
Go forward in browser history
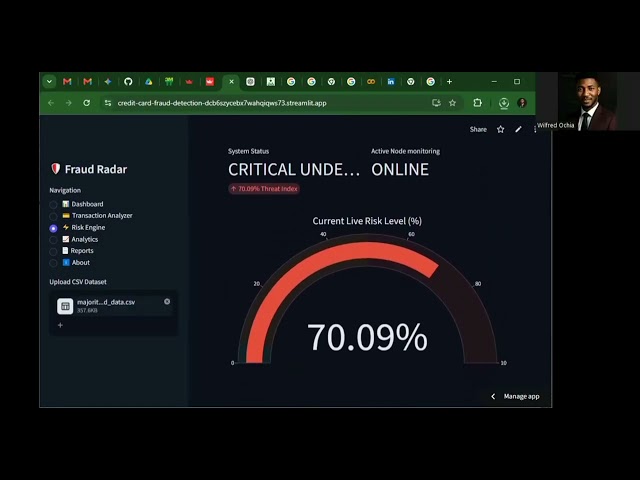coord(69,103)
